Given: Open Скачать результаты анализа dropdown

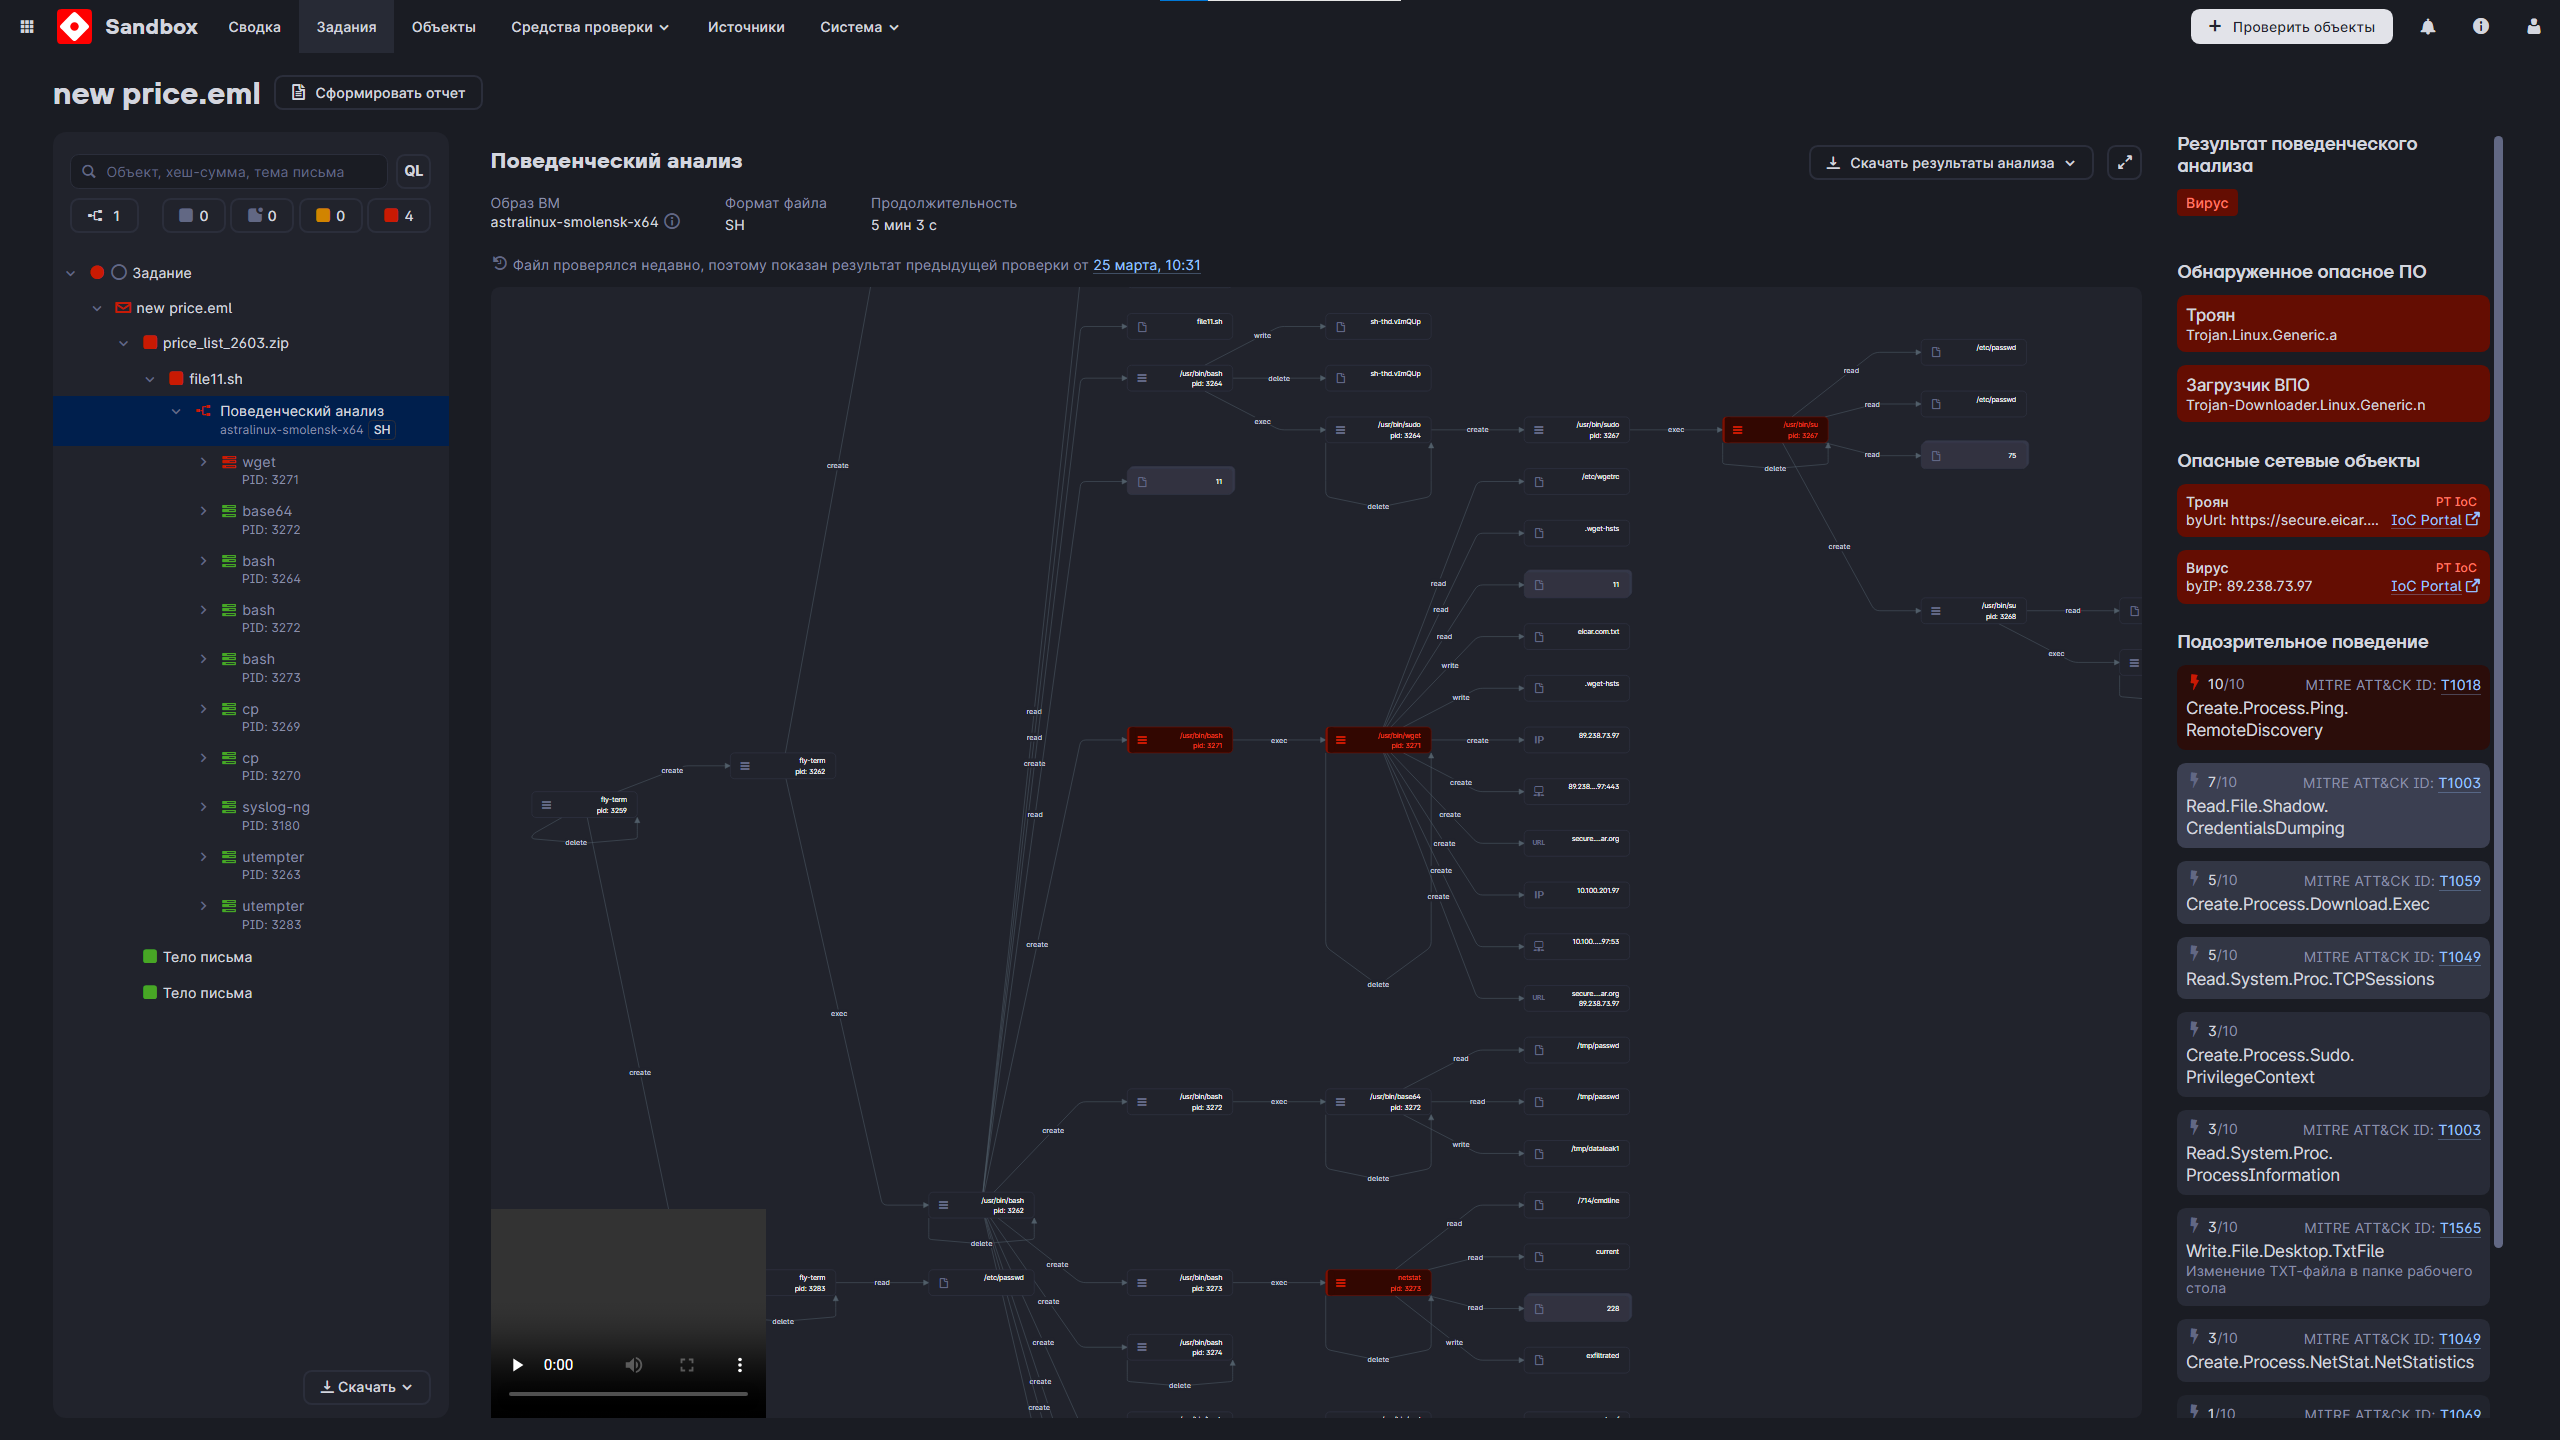Looking at the screenshot, I should coord(1951,163).
